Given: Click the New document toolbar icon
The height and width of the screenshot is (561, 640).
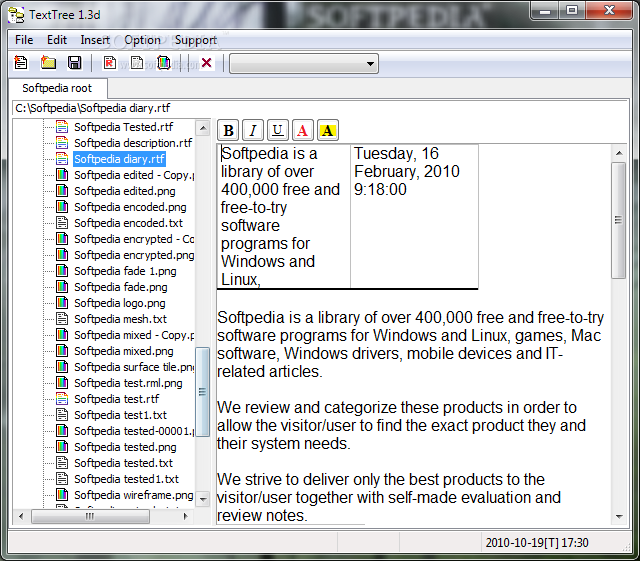Looking at the screenshot, I should (x=20, y=63).
